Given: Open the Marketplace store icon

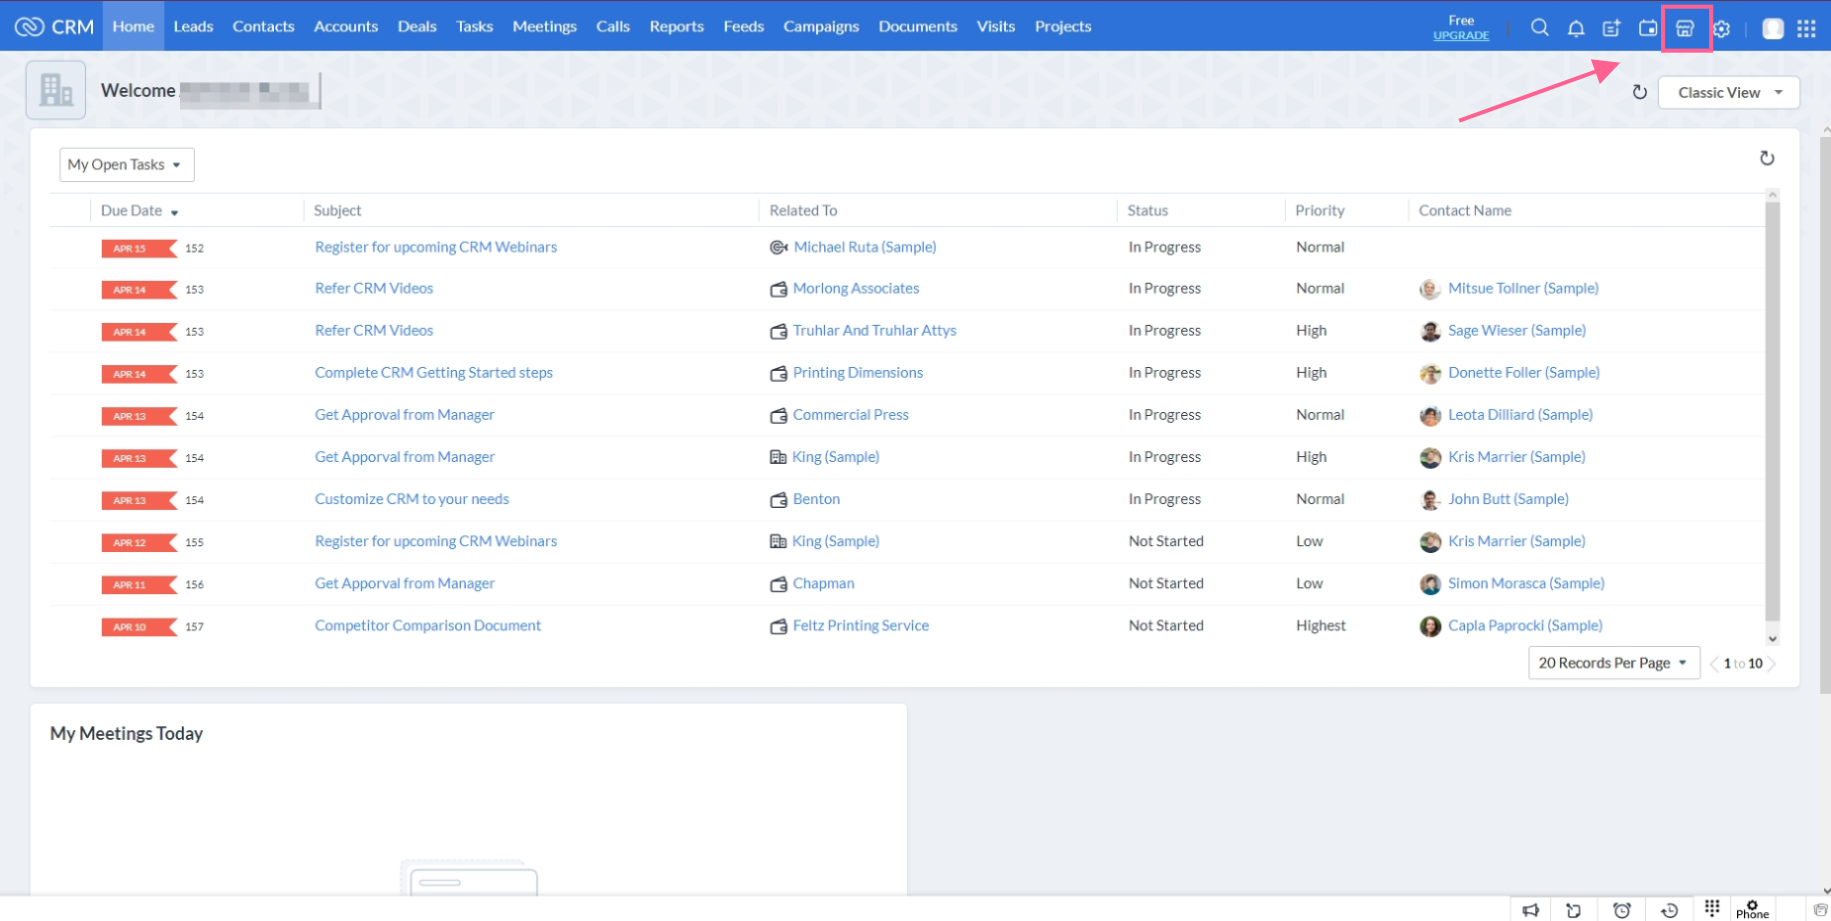Looking at the screenshot, I should coord(1685,28).
